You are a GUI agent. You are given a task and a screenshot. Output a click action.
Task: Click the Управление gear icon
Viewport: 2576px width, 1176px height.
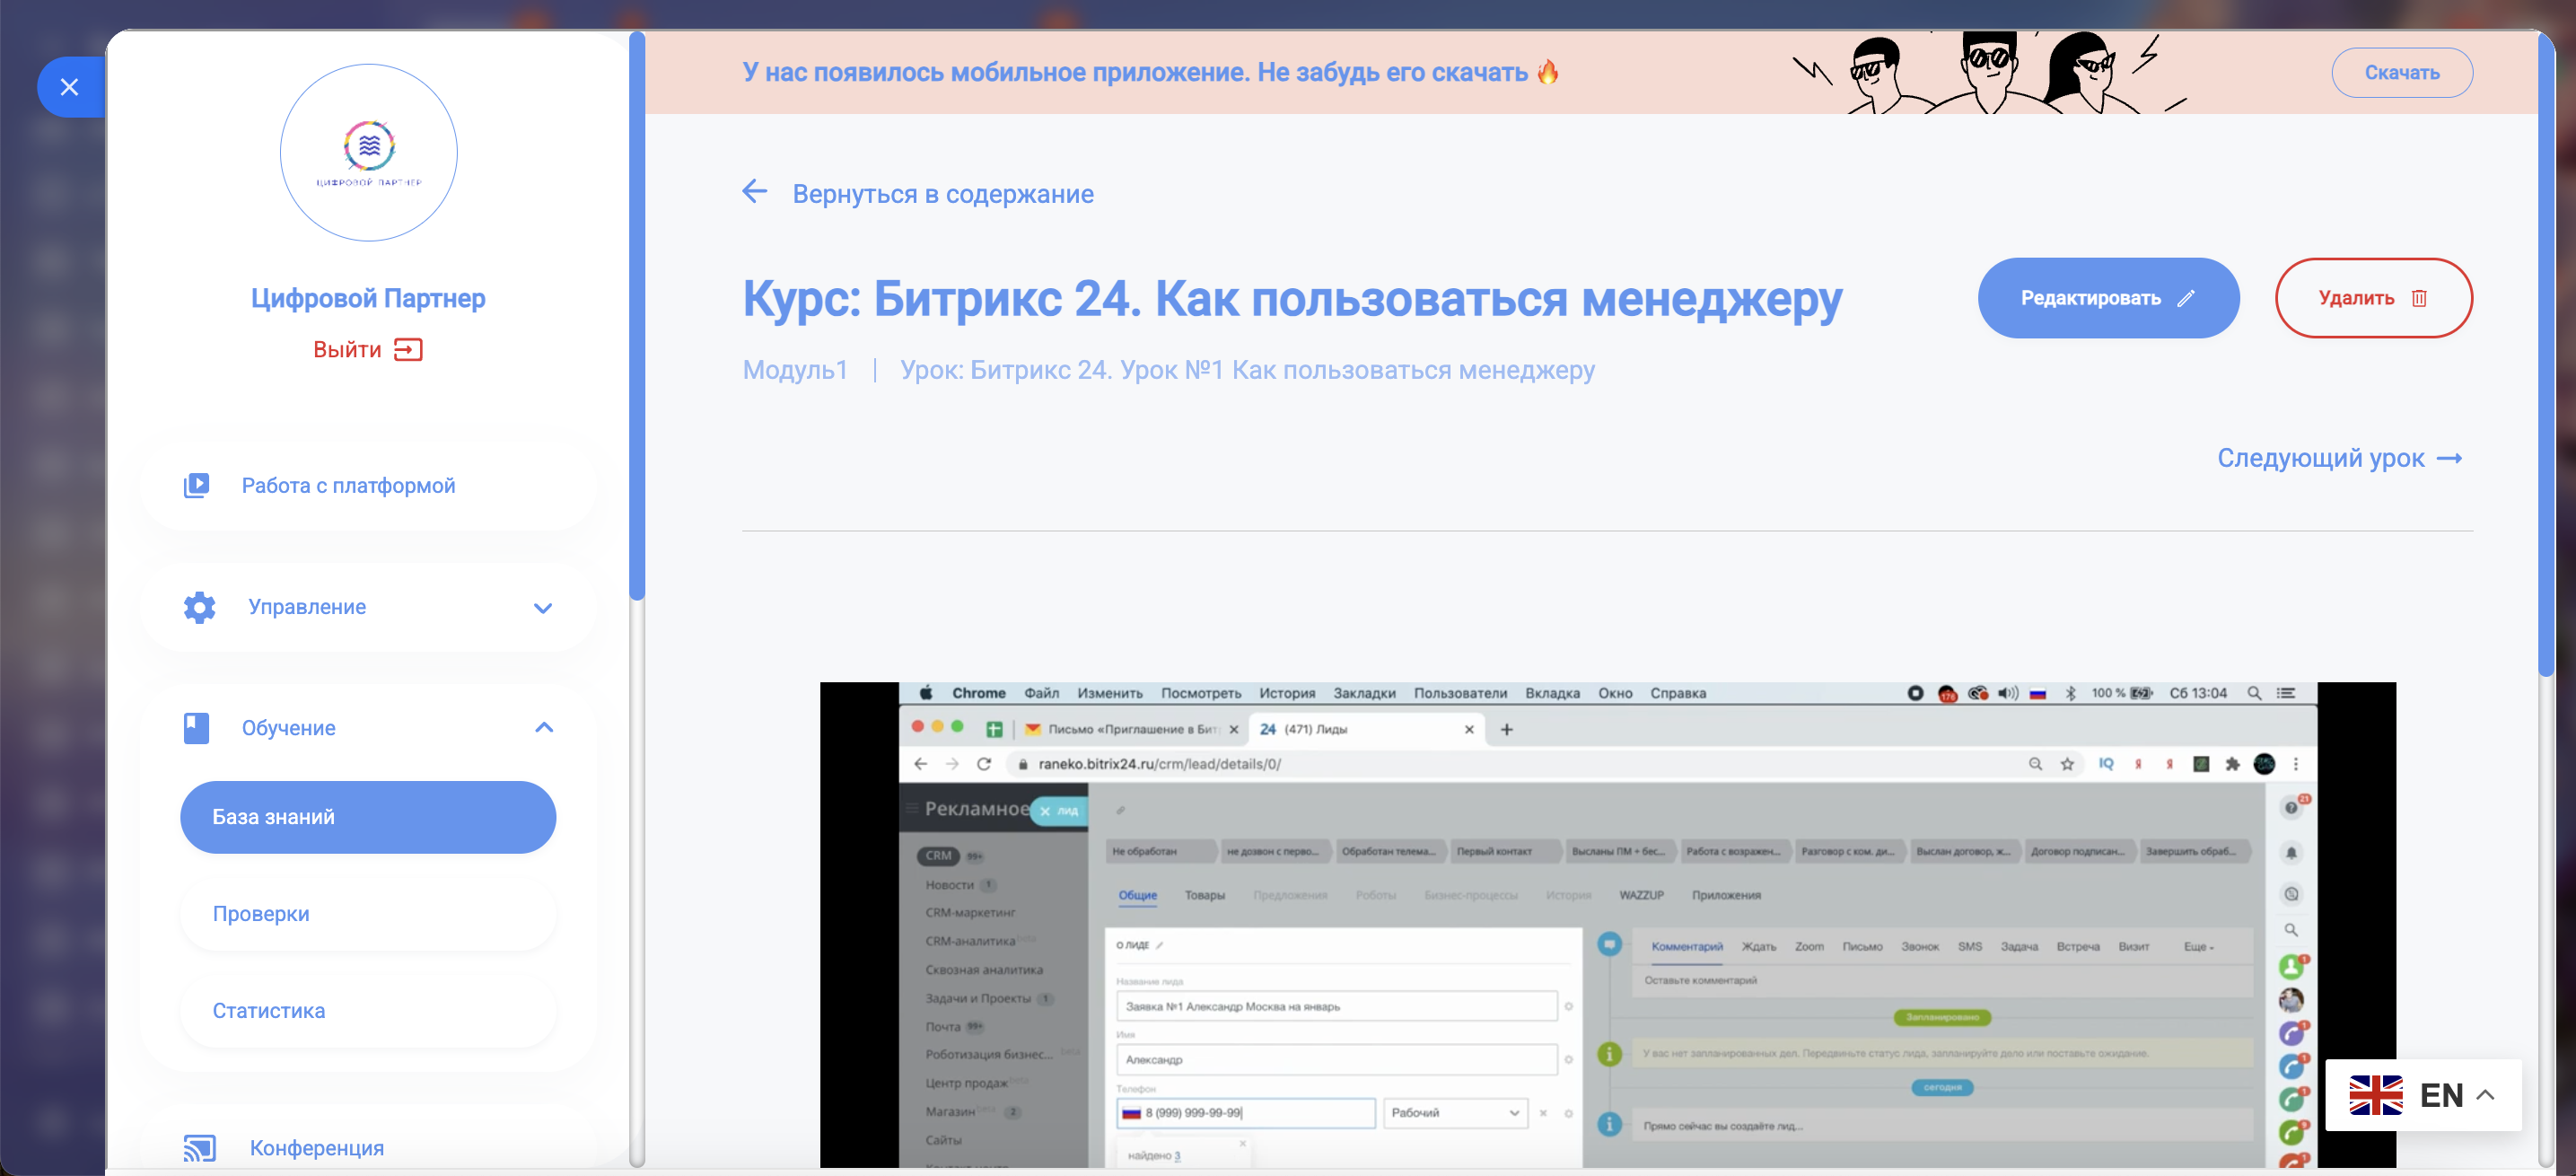[199, 607]
